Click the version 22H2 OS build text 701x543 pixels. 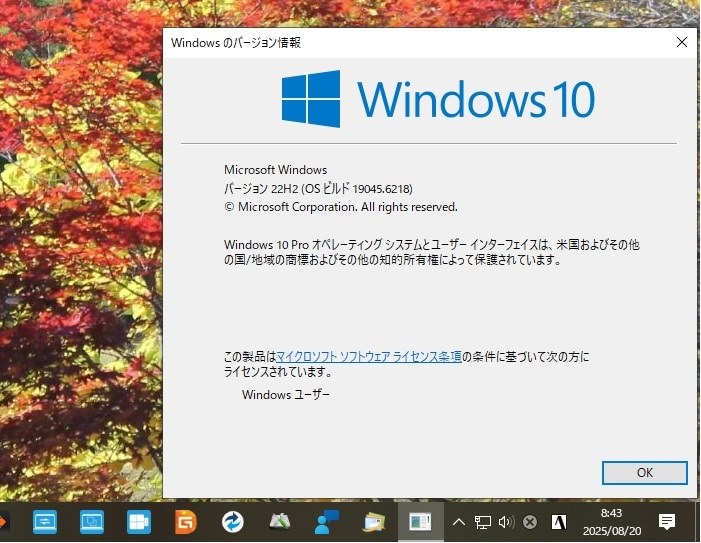pyautogui.click(x=318, y=189)
